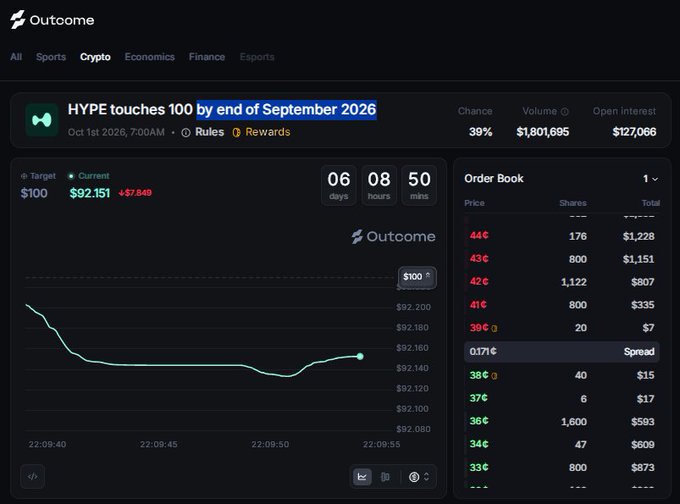Click the 44¢ ask row price
This screenshot has width=680, height=504.
click(x=479, y=236)
